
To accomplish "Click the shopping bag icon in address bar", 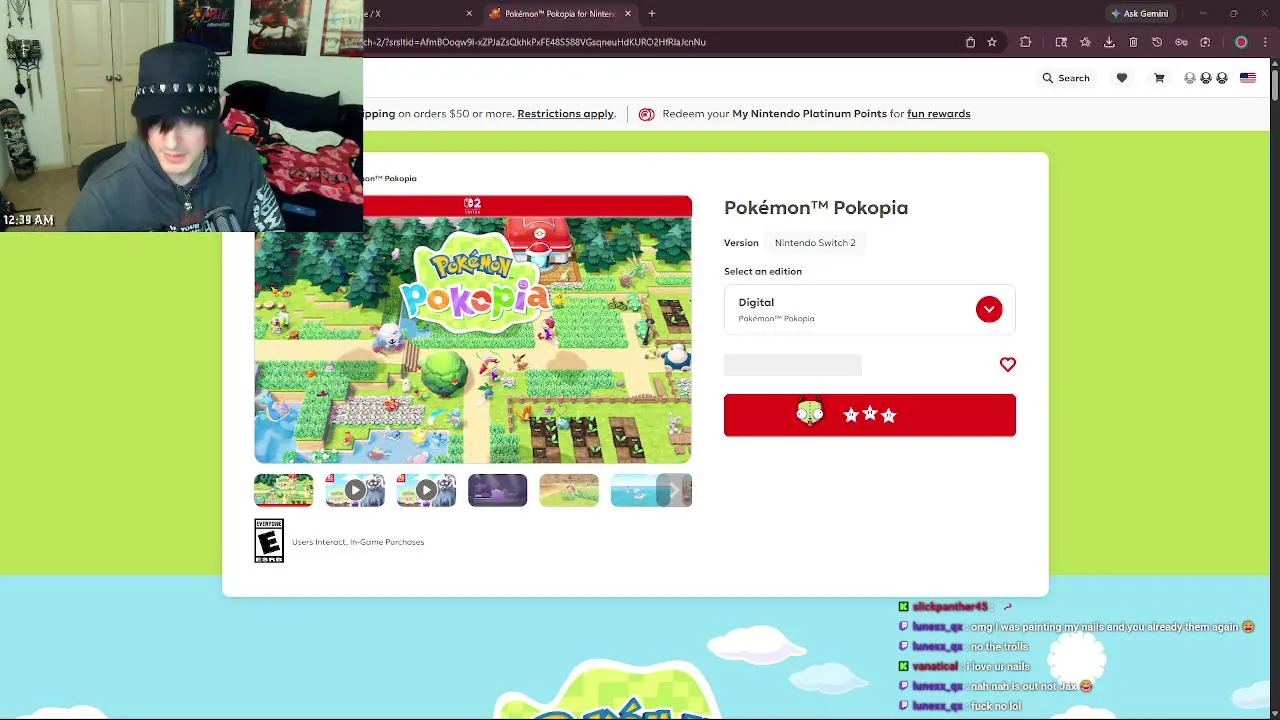I will pos(970,42).
